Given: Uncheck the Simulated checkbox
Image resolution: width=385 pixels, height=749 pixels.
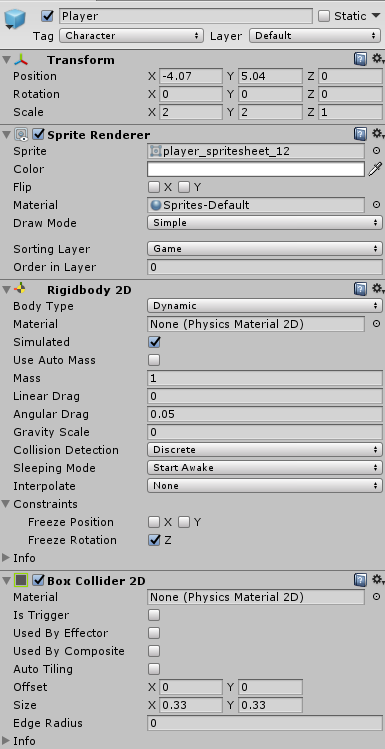Looking at the screenshot, I should pos(154,342).
